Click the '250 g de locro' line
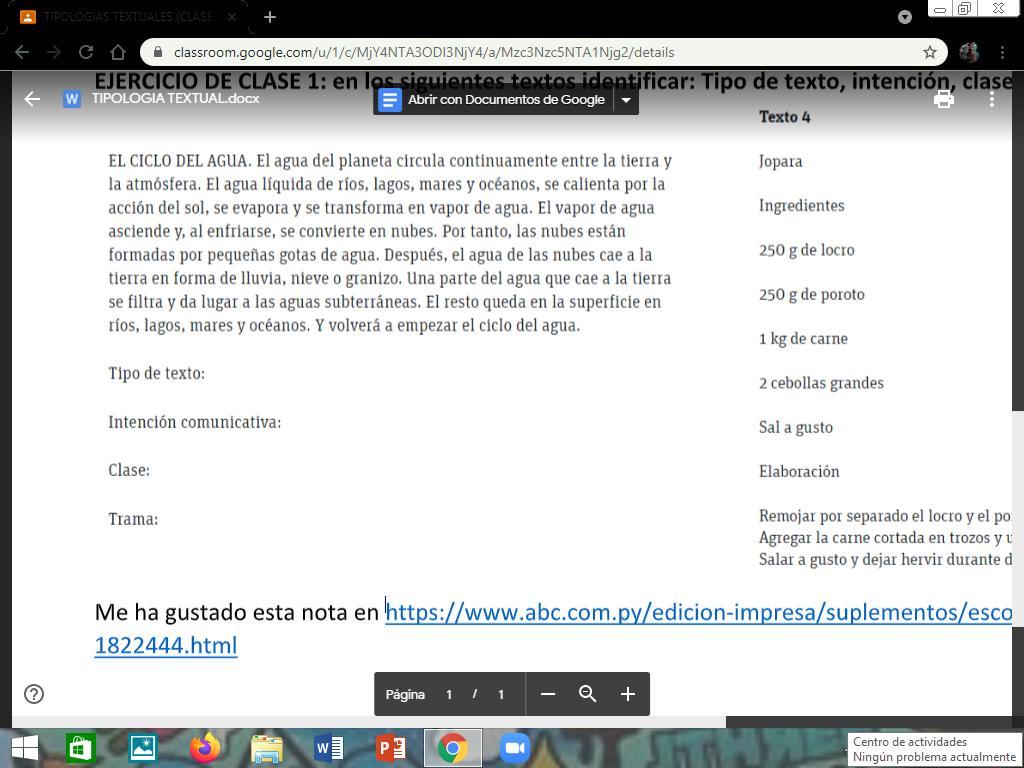Viewport: 1024px width, 768px height. [x=807, y=250]
